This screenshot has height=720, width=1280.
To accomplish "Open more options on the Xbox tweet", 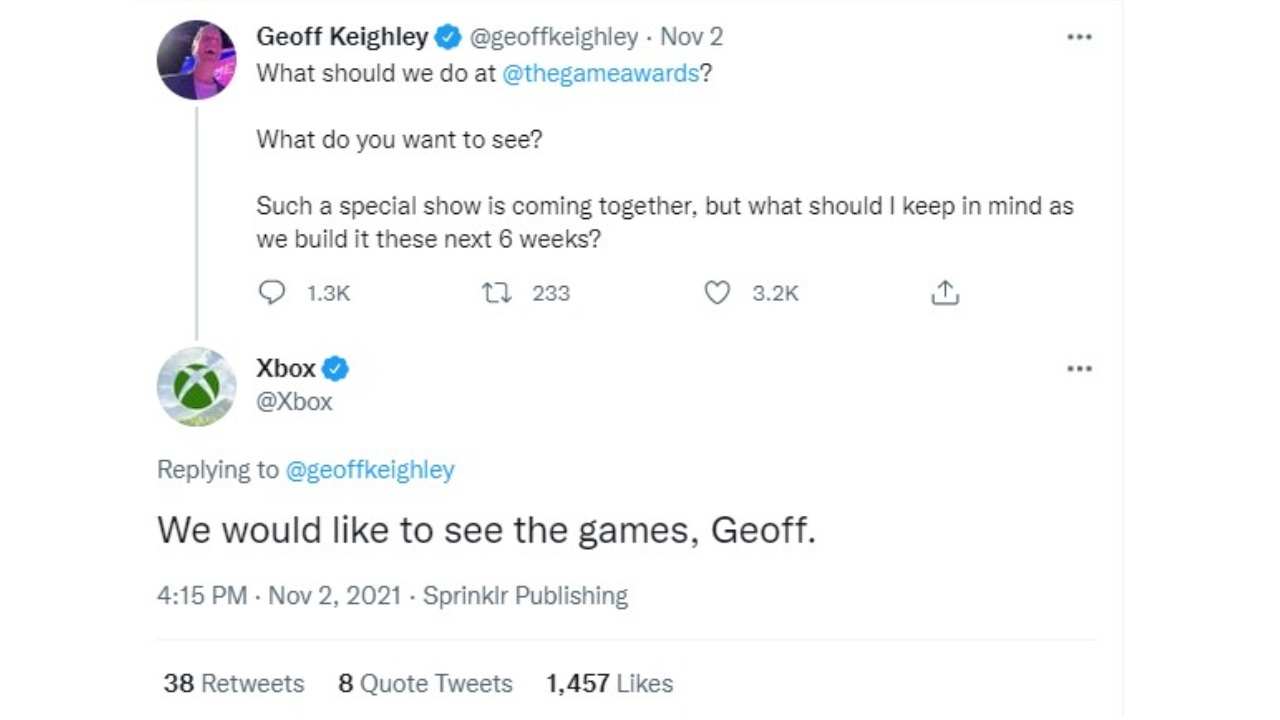I will coord(1079,369).
